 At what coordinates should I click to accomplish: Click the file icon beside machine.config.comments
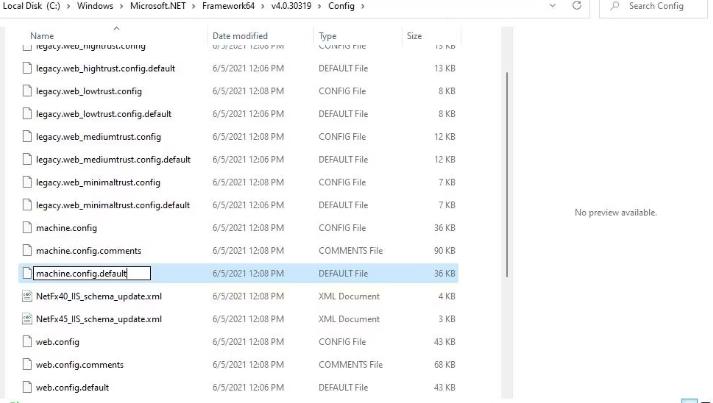[x=27, y=250]
